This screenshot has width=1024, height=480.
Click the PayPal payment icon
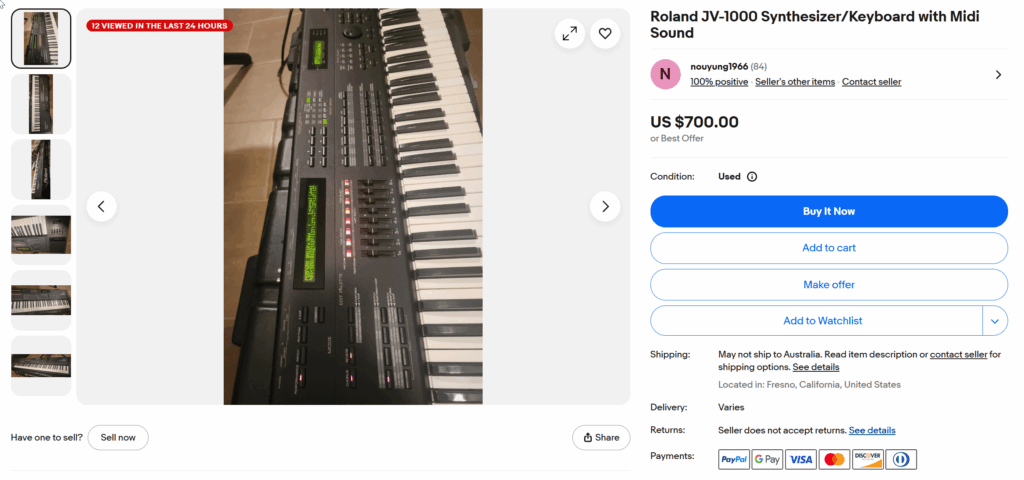[734, 459]
